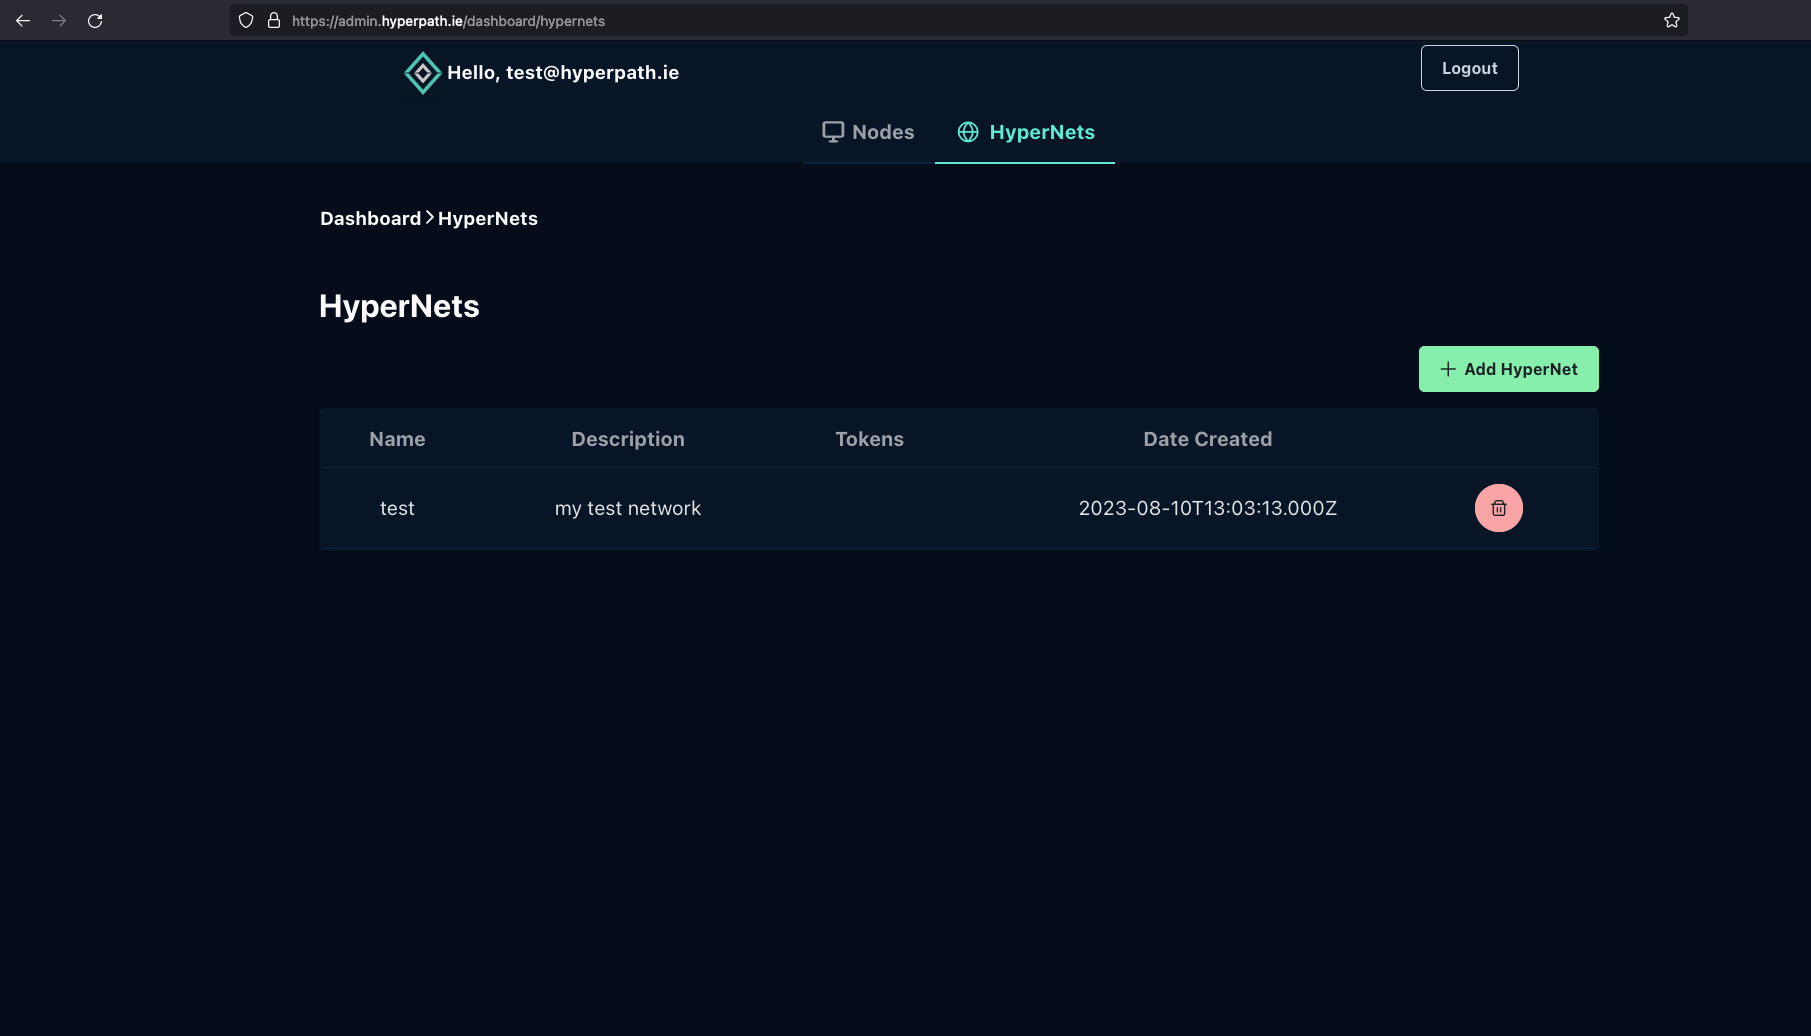Click the Logout button
The image size is (1811, 1036).
click(1469, 68)
